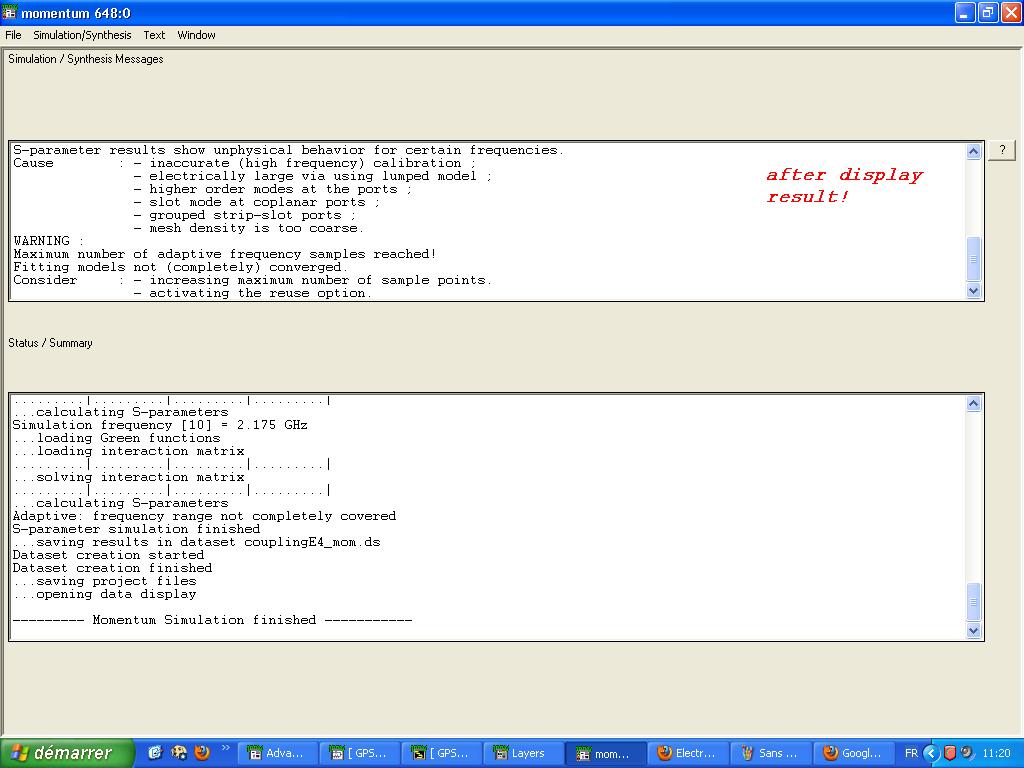Click the 'Momentum Simulation finished' line
The height and width of the screenshot is (768, 1024).
212,620
